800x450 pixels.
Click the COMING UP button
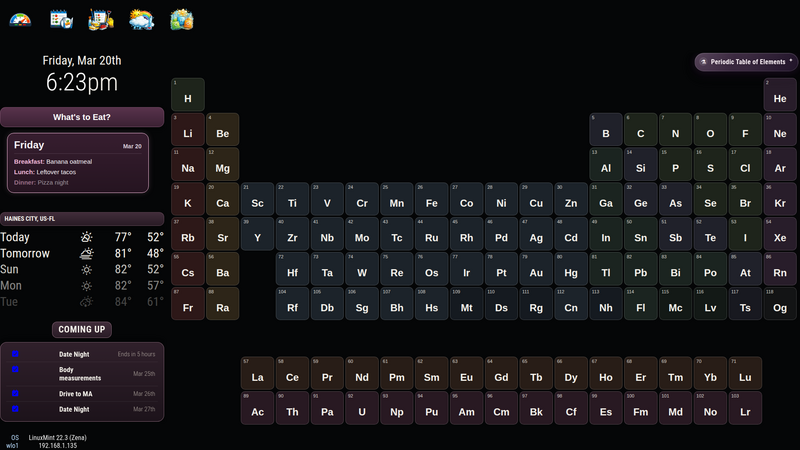tap(82, 330)
